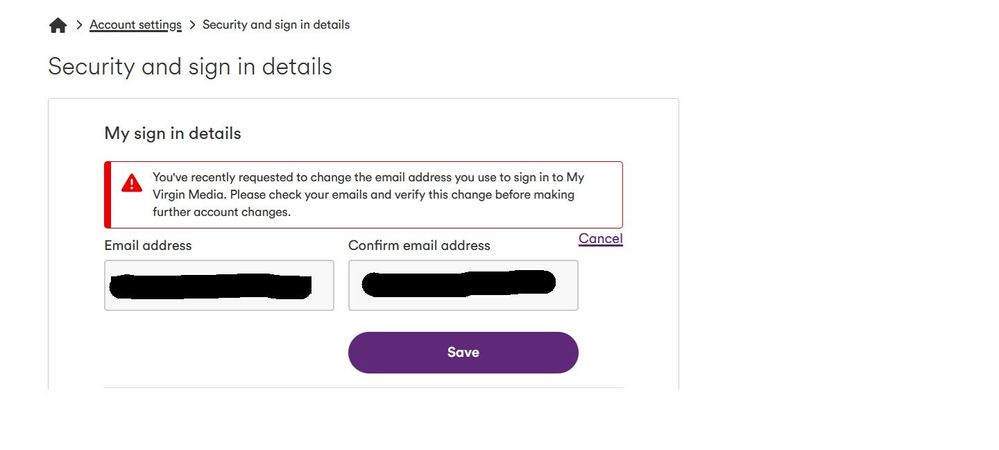Click the Security and sign in details page title
Viewport: 999px width, 450px height.
click(x=190, y=67)
